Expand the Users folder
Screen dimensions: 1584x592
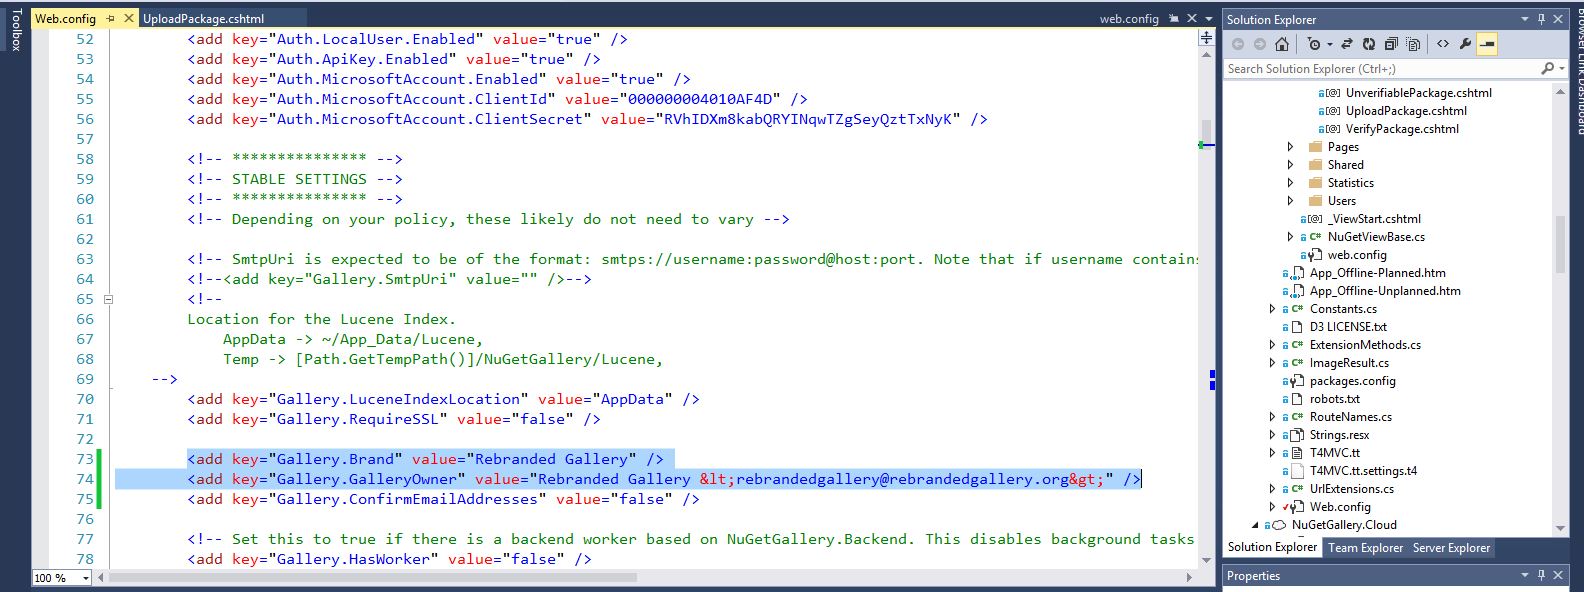click(x=1290, y=201)
